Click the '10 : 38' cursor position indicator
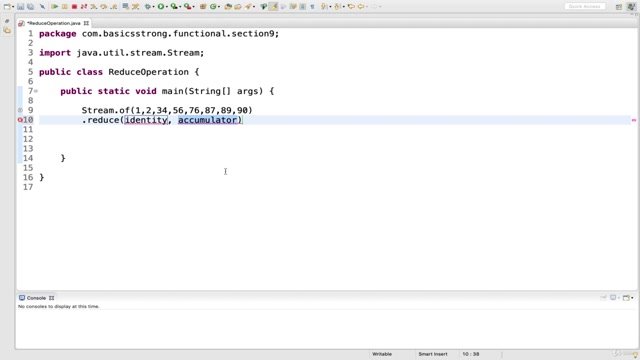 point(471,354)
